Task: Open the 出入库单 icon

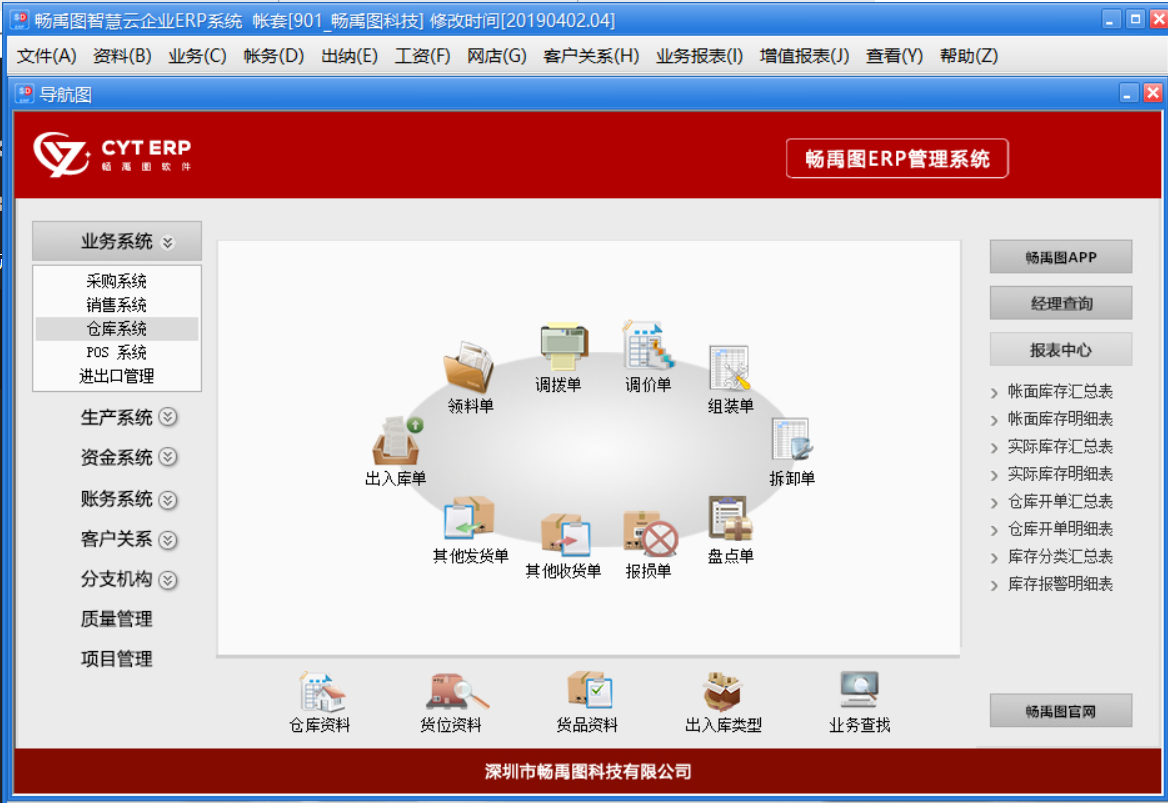Action: (398, 440)
